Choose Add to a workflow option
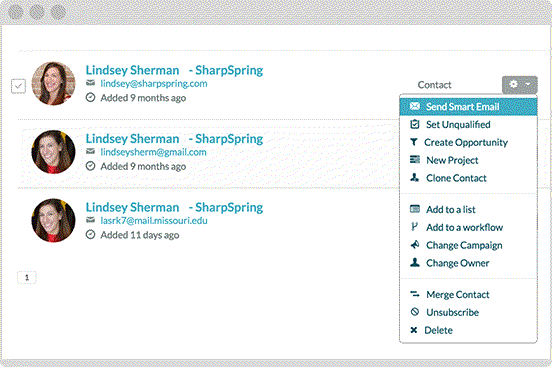552x368 pixels. click(468, 227)
